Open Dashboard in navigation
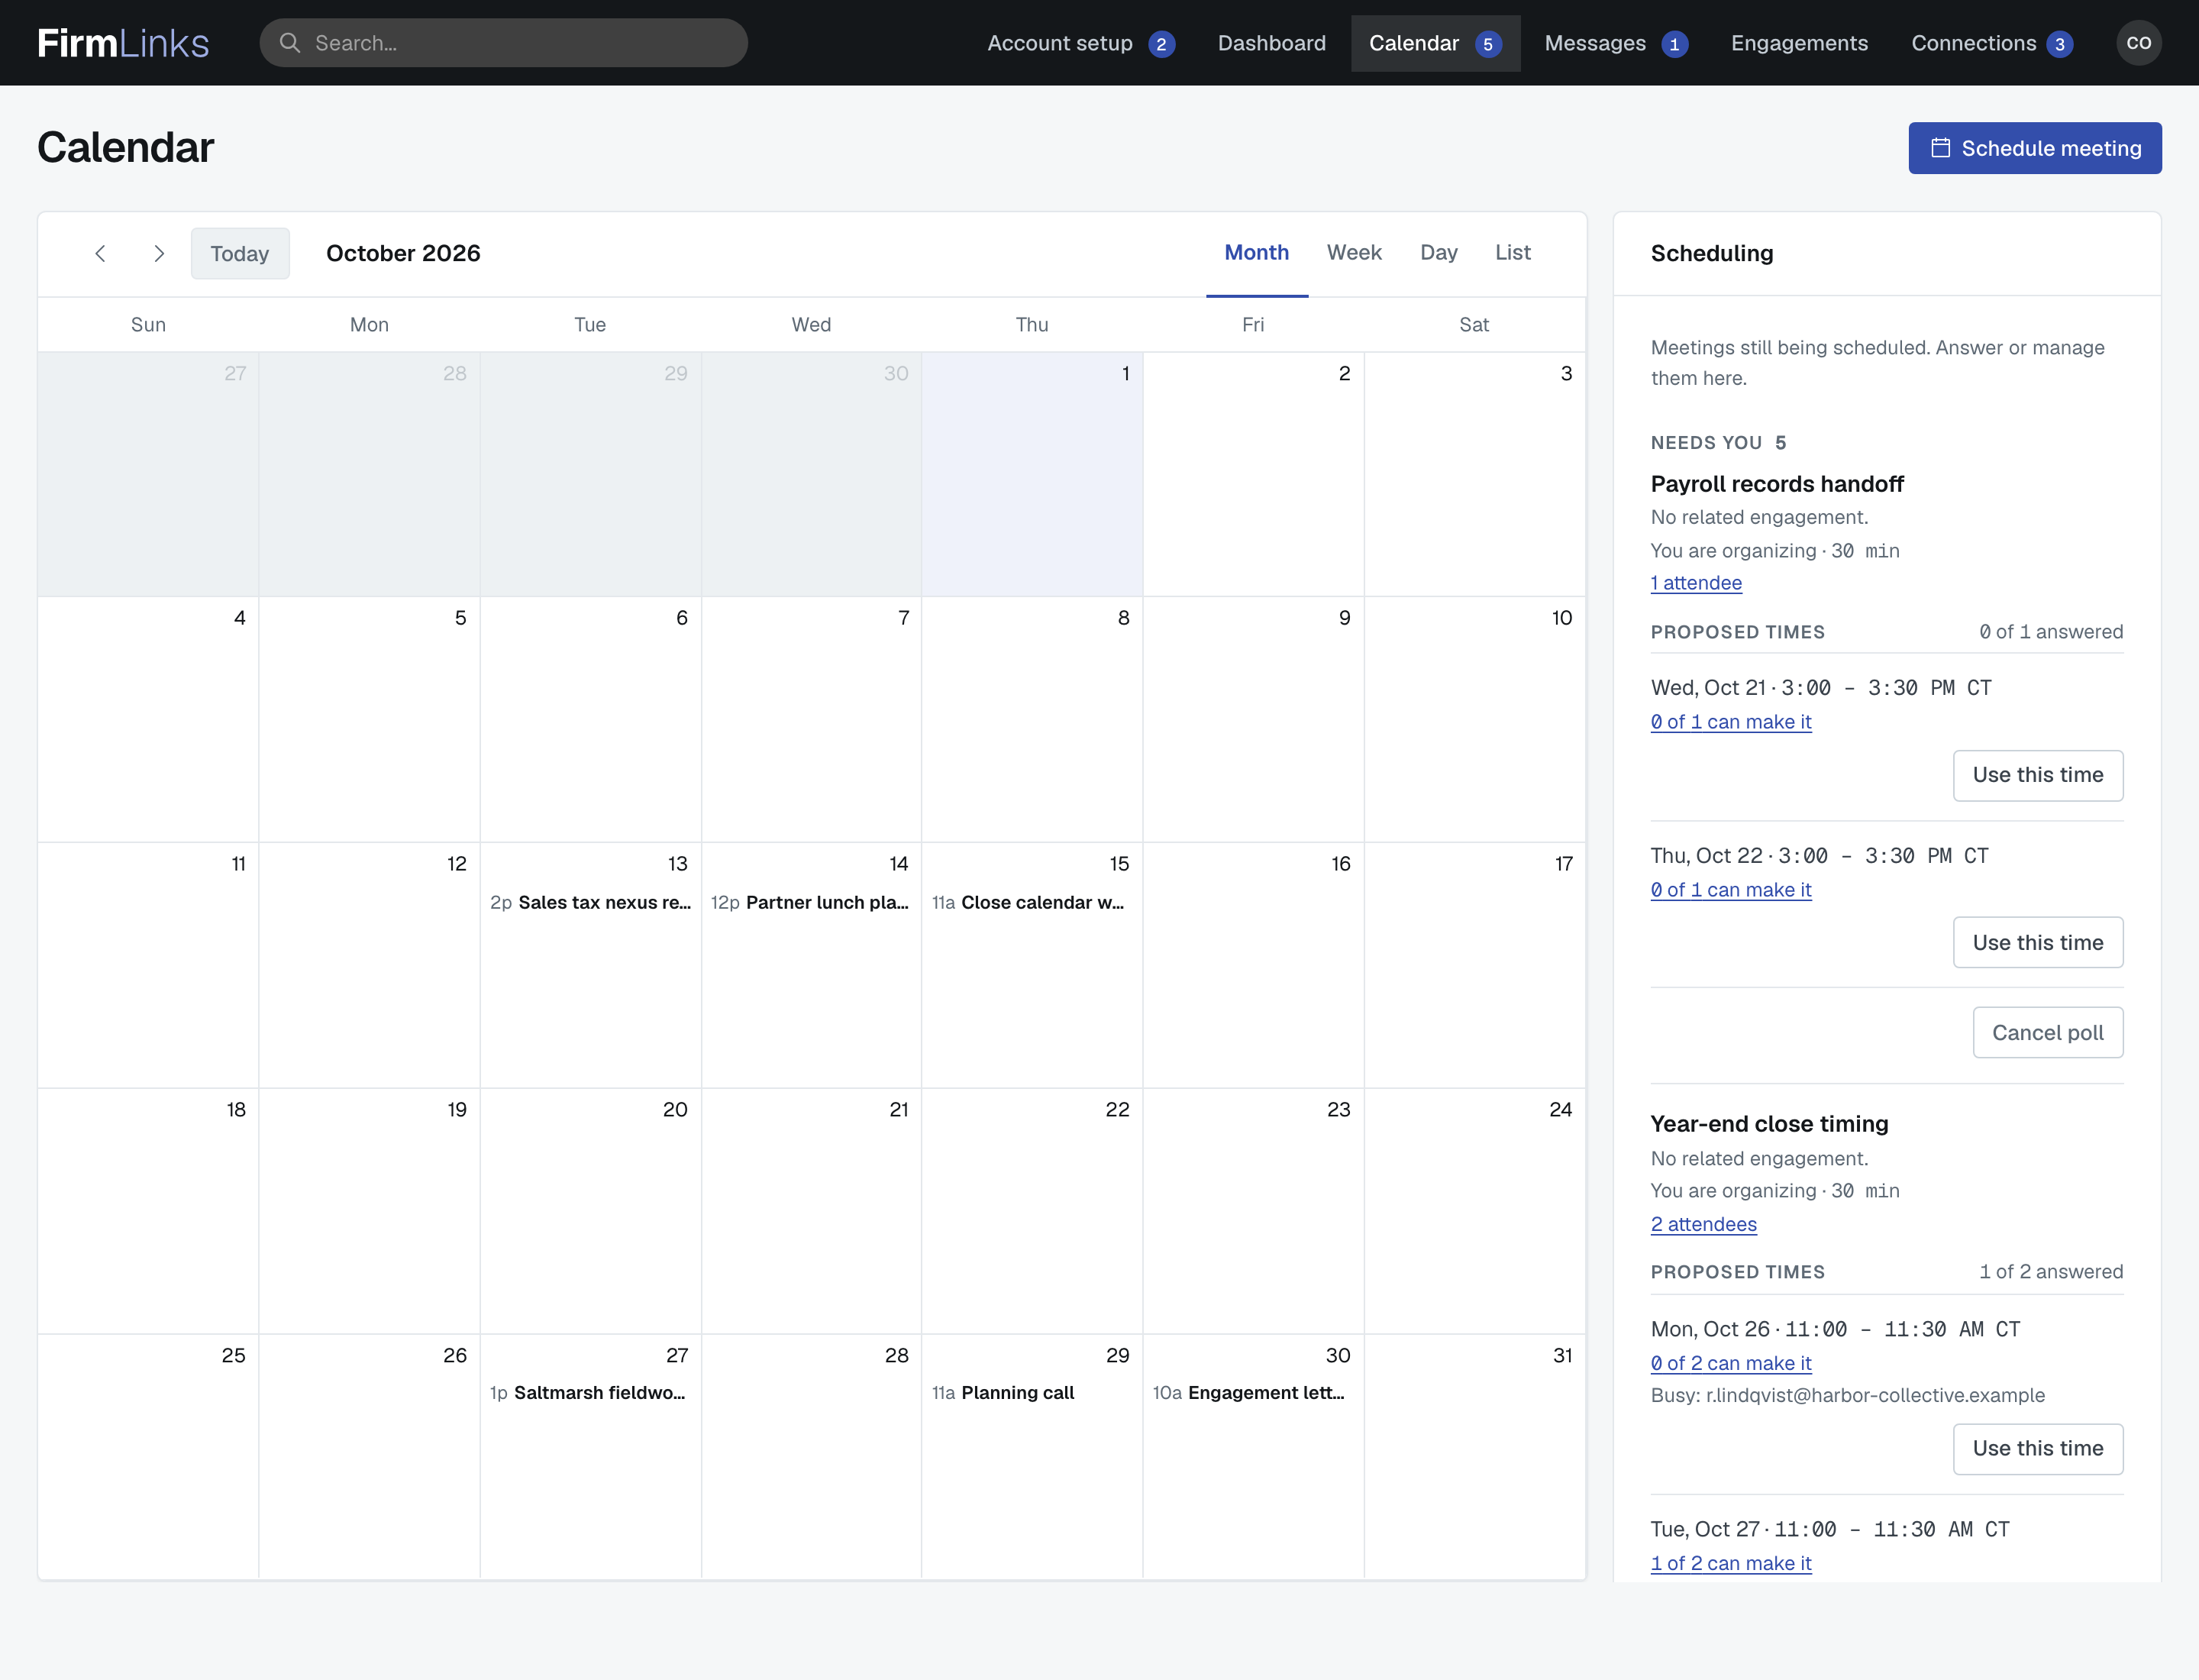 pos(1271,43)
